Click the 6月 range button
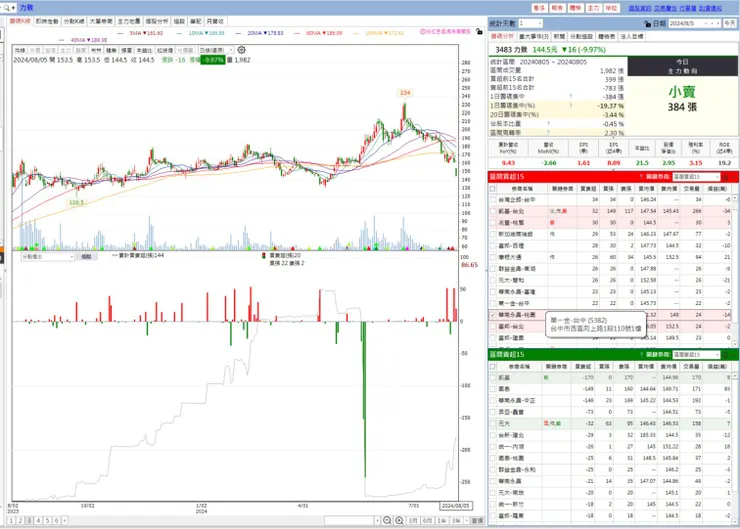The image size is (740, 529). 427,520
